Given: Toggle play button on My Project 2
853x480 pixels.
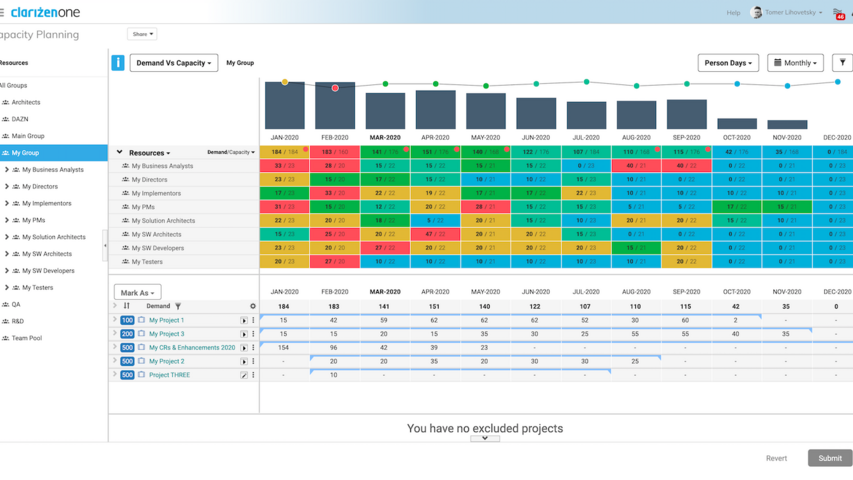Looking at the screenshot, I should pyautogui.click(x=243, y=361).
